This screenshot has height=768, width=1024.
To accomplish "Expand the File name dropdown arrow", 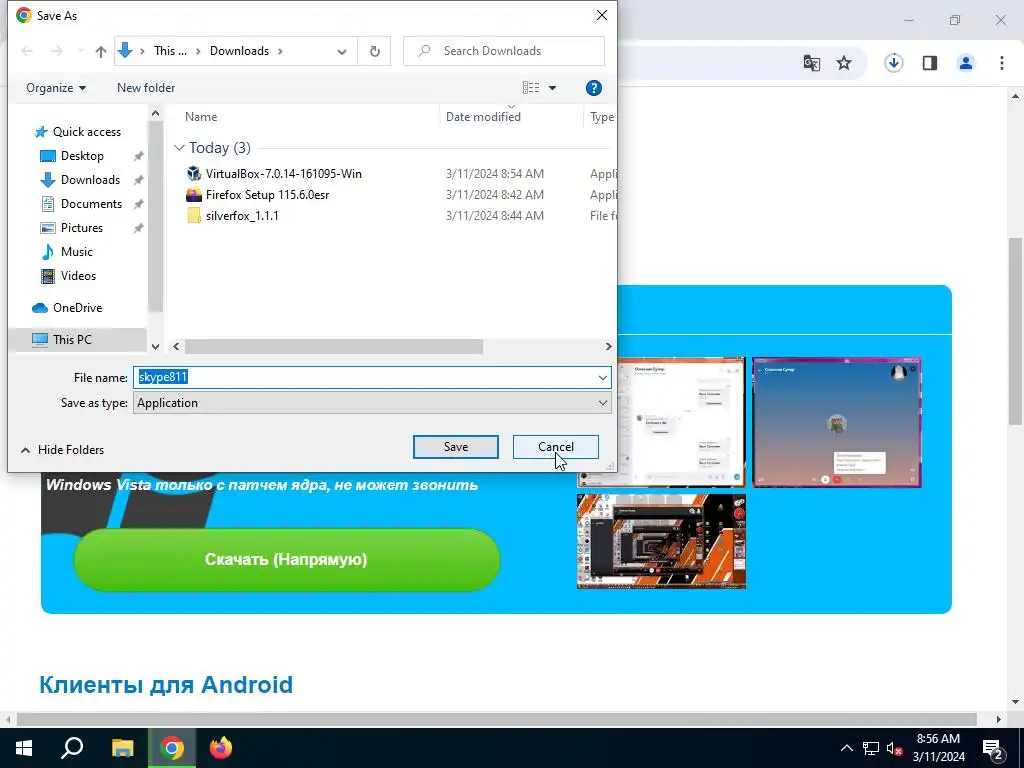I will [x=603, y=377].
